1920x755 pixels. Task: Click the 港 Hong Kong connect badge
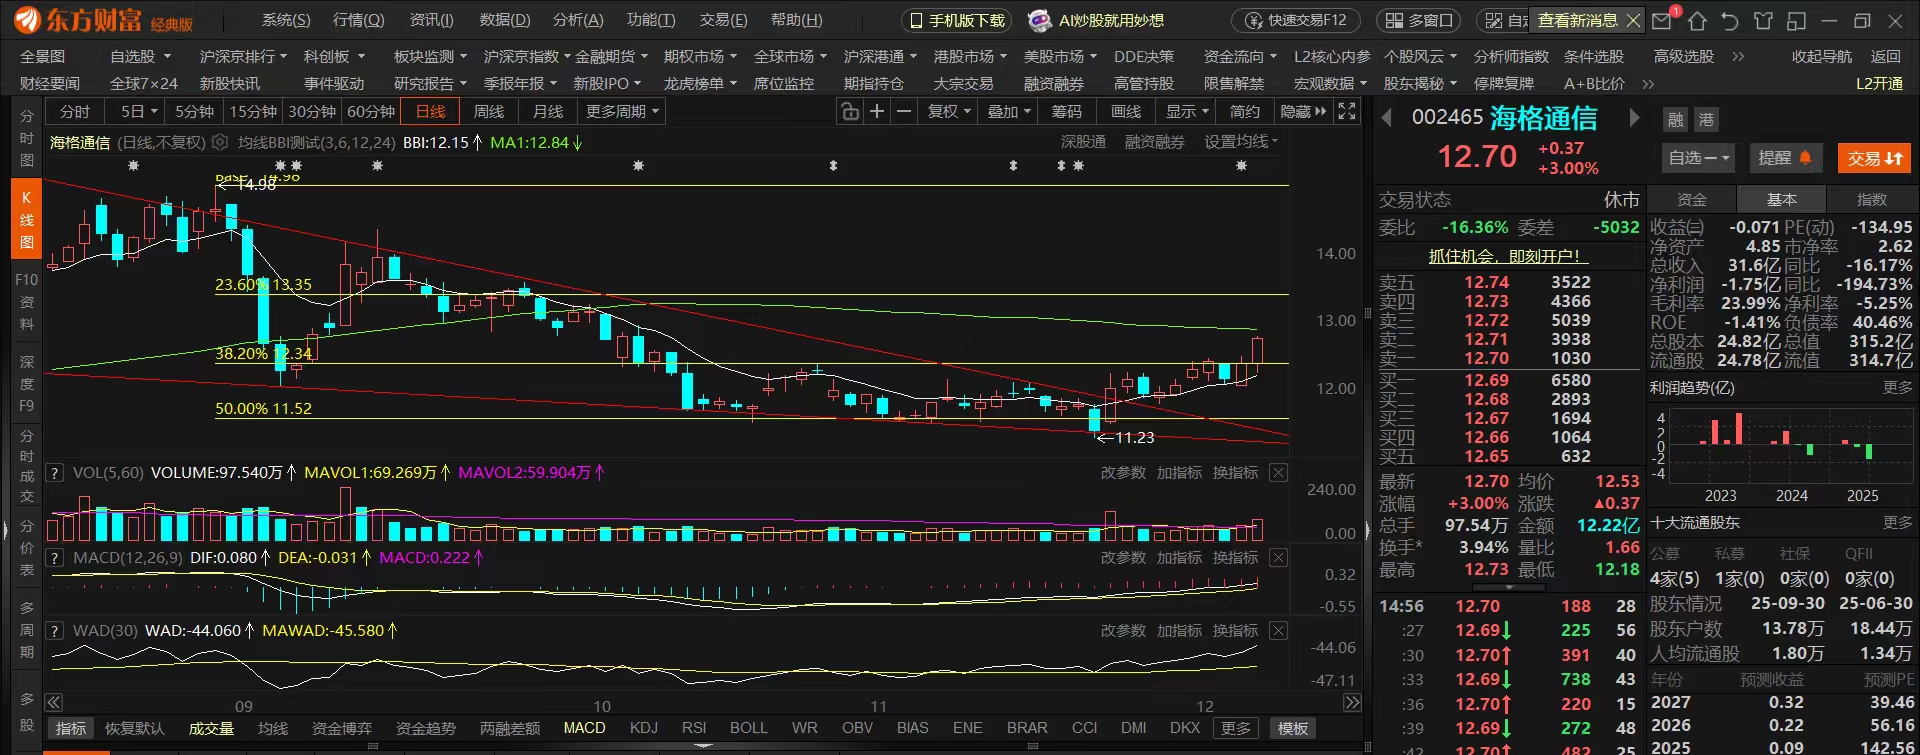(1706, 119)
